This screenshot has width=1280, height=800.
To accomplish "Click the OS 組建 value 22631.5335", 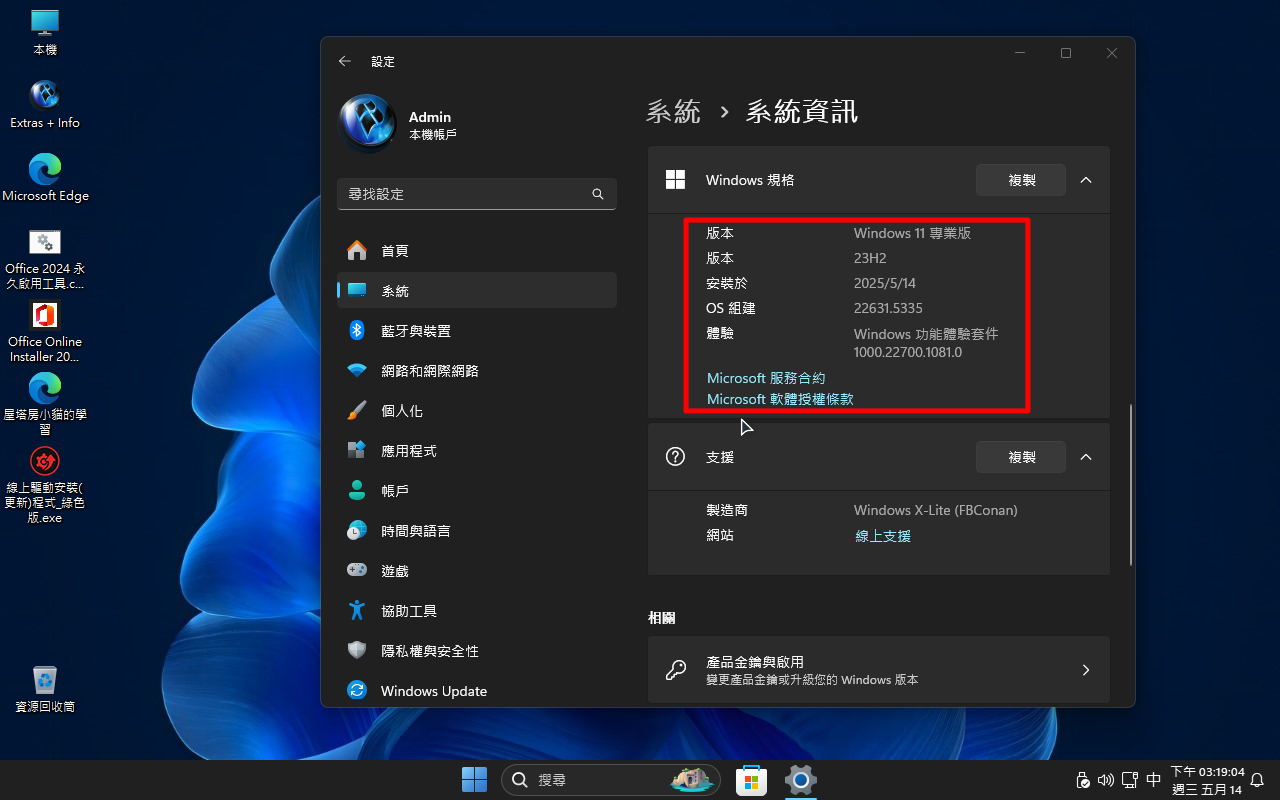I will pyautogui.click(x=888, y=308).
